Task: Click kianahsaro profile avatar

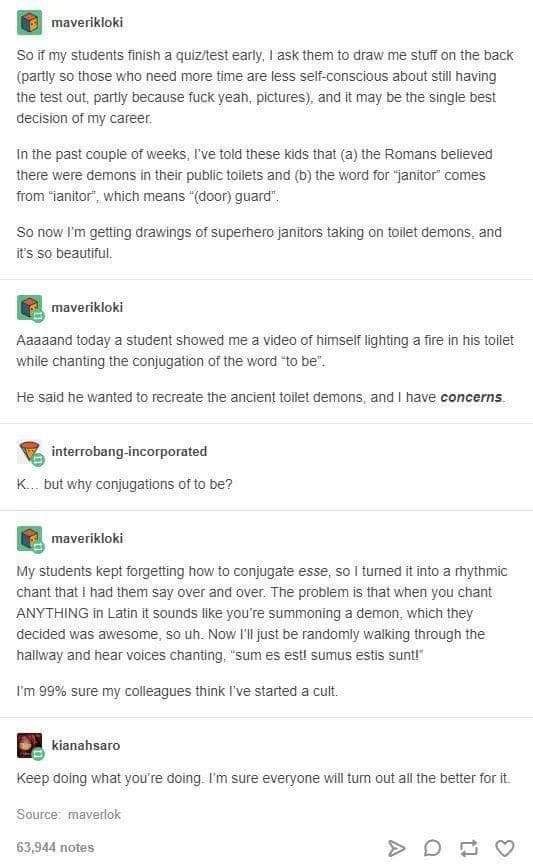Action: pyautogui.click(x=29, y=746)
